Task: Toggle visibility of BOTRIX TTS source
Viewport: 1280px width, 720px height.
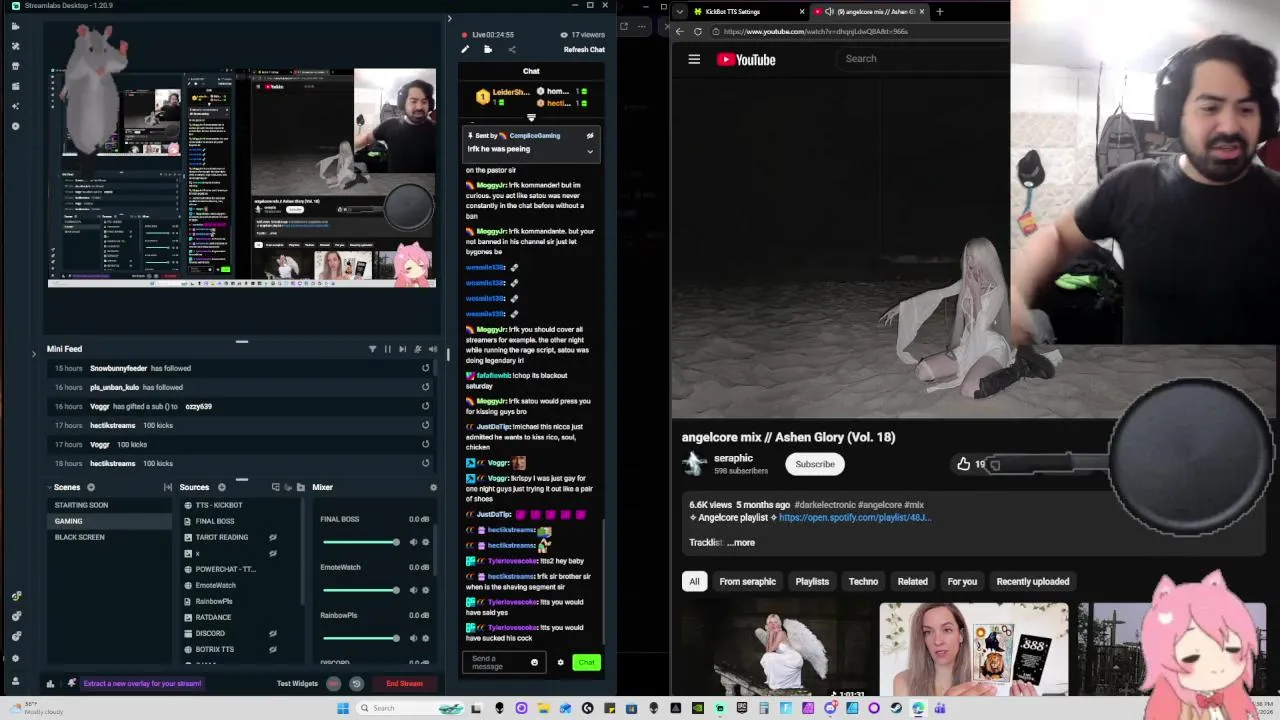Action: [272, 649]
